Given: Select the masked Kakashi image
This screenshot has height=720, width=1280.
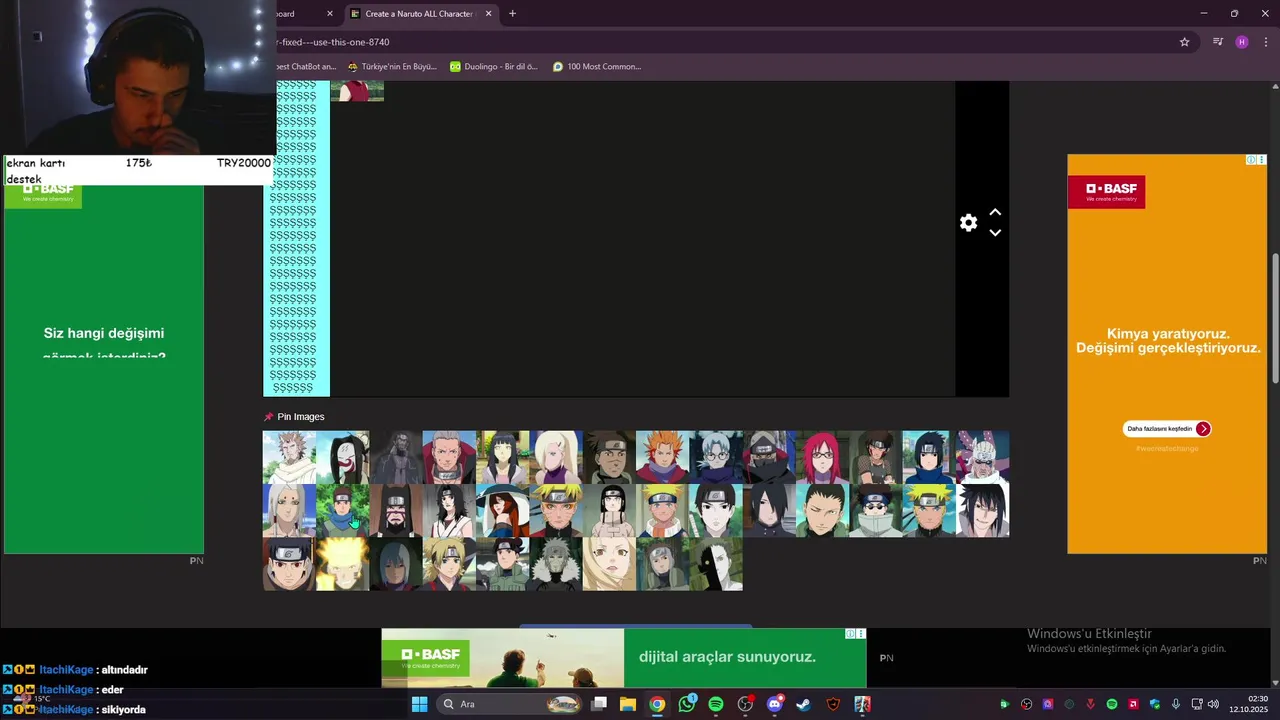Looking at the screenshot, I should (x=769, y=457).
